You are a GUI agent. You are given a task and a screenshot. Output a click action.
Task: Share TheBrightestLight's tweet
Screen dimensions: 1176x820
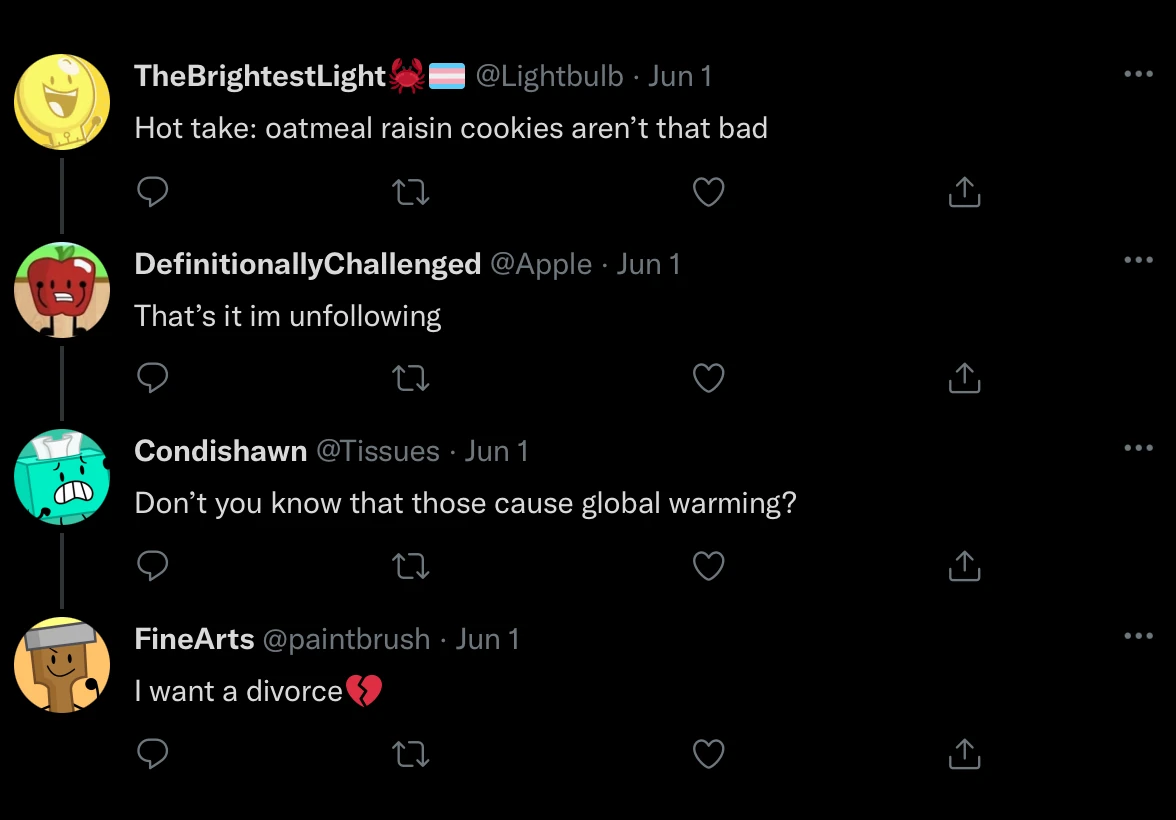tap(963, 191)
